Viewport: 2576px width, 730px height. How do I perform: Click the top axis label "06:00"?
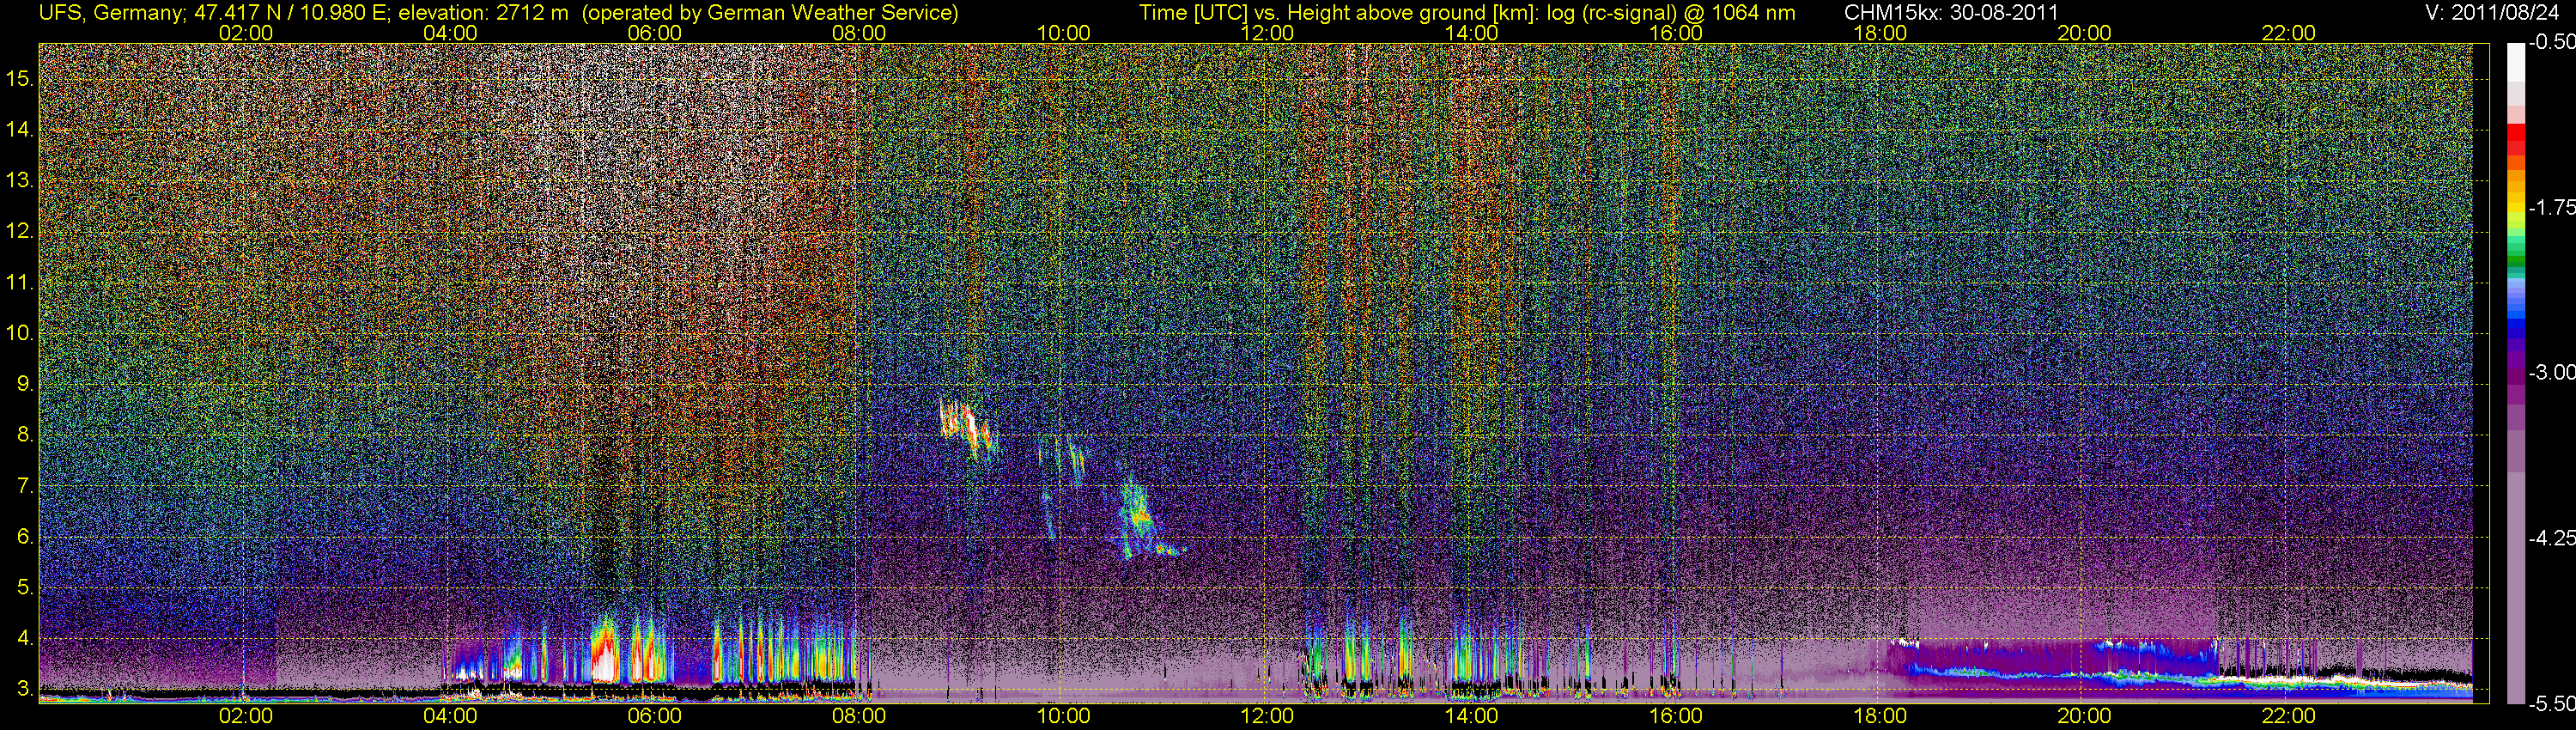pyautogui.click(x=654, y=33)
